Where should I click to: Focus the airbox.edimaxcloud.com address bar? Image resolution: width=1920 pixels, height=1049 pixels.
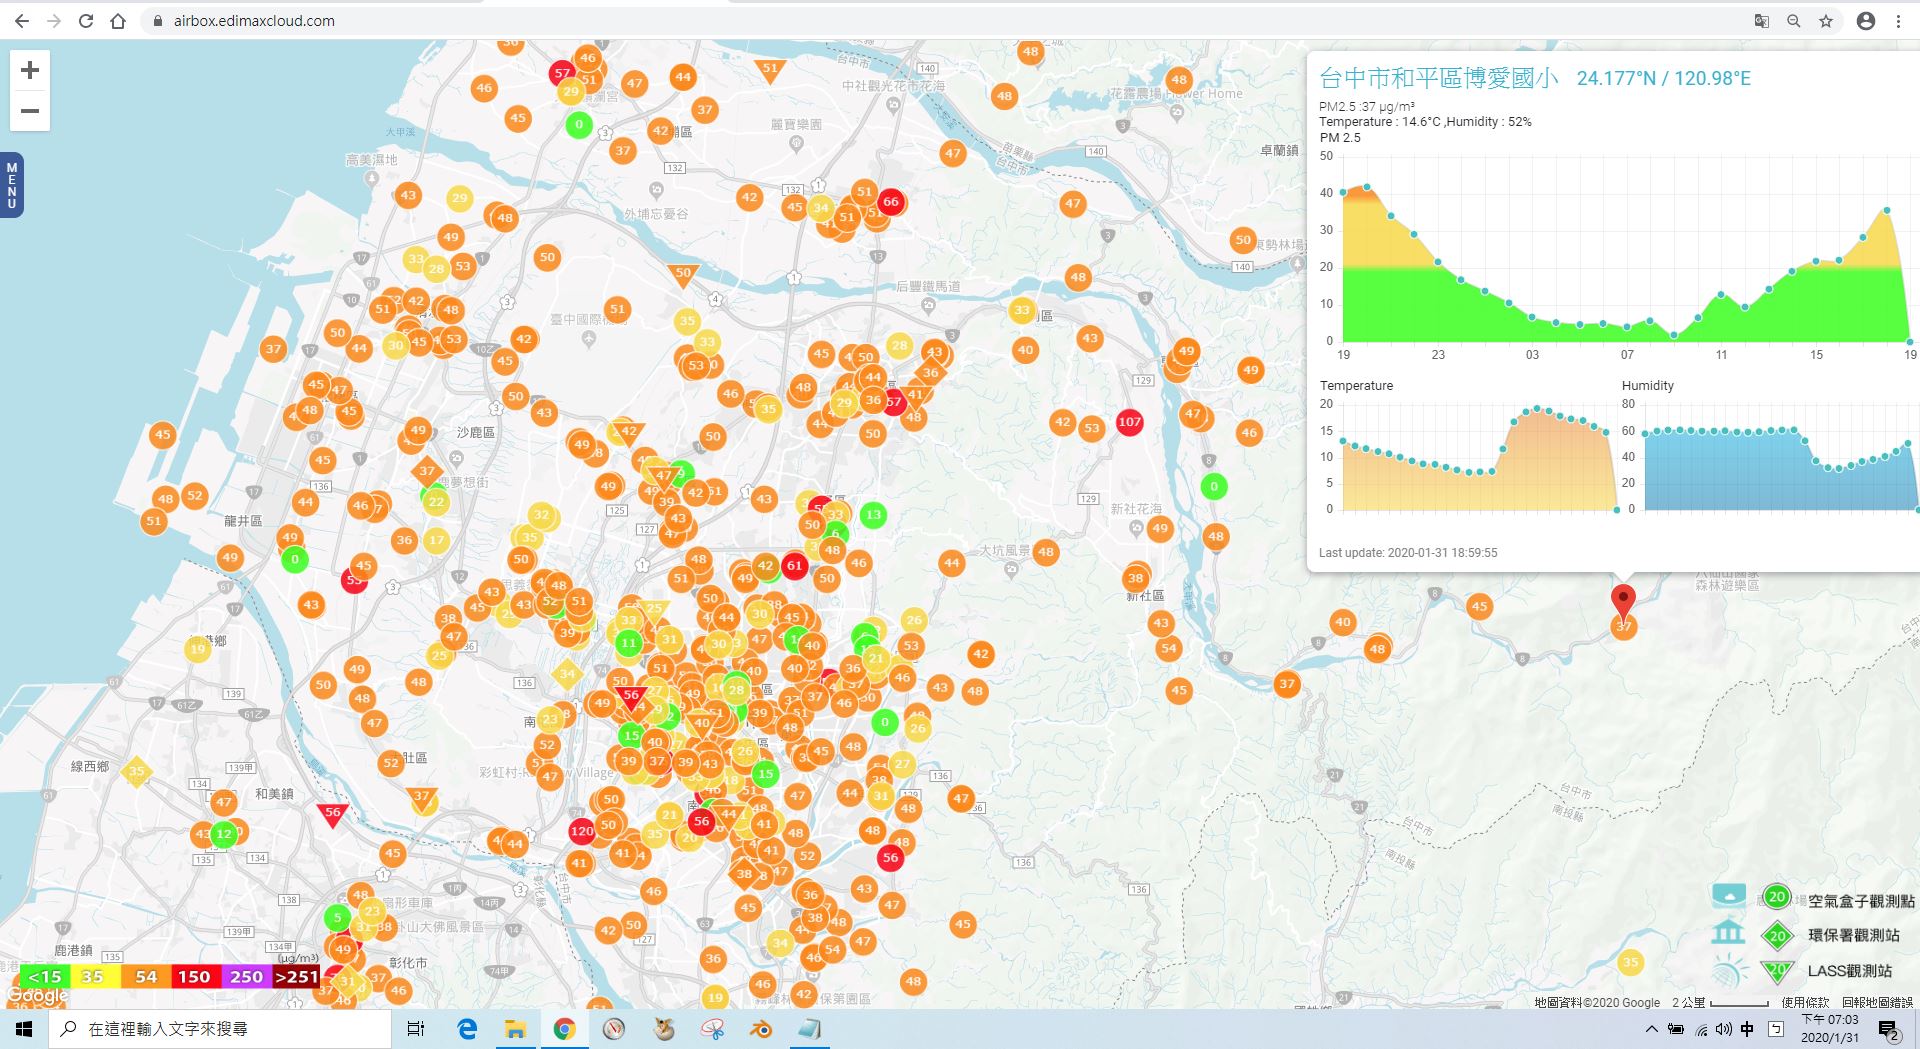click(x=940, y=21)
